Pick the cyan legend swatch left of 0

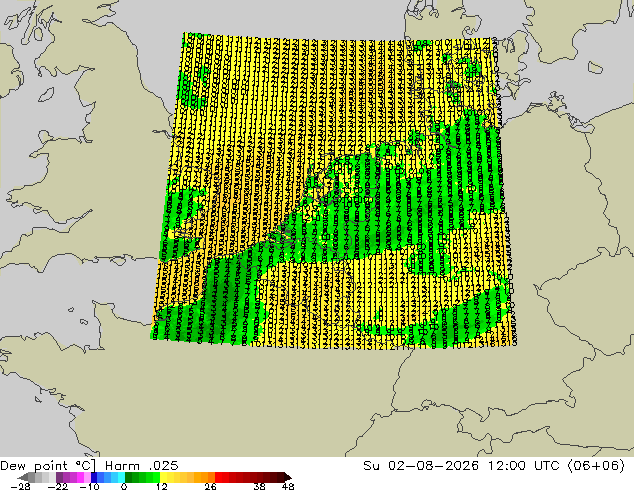point(121,477)
